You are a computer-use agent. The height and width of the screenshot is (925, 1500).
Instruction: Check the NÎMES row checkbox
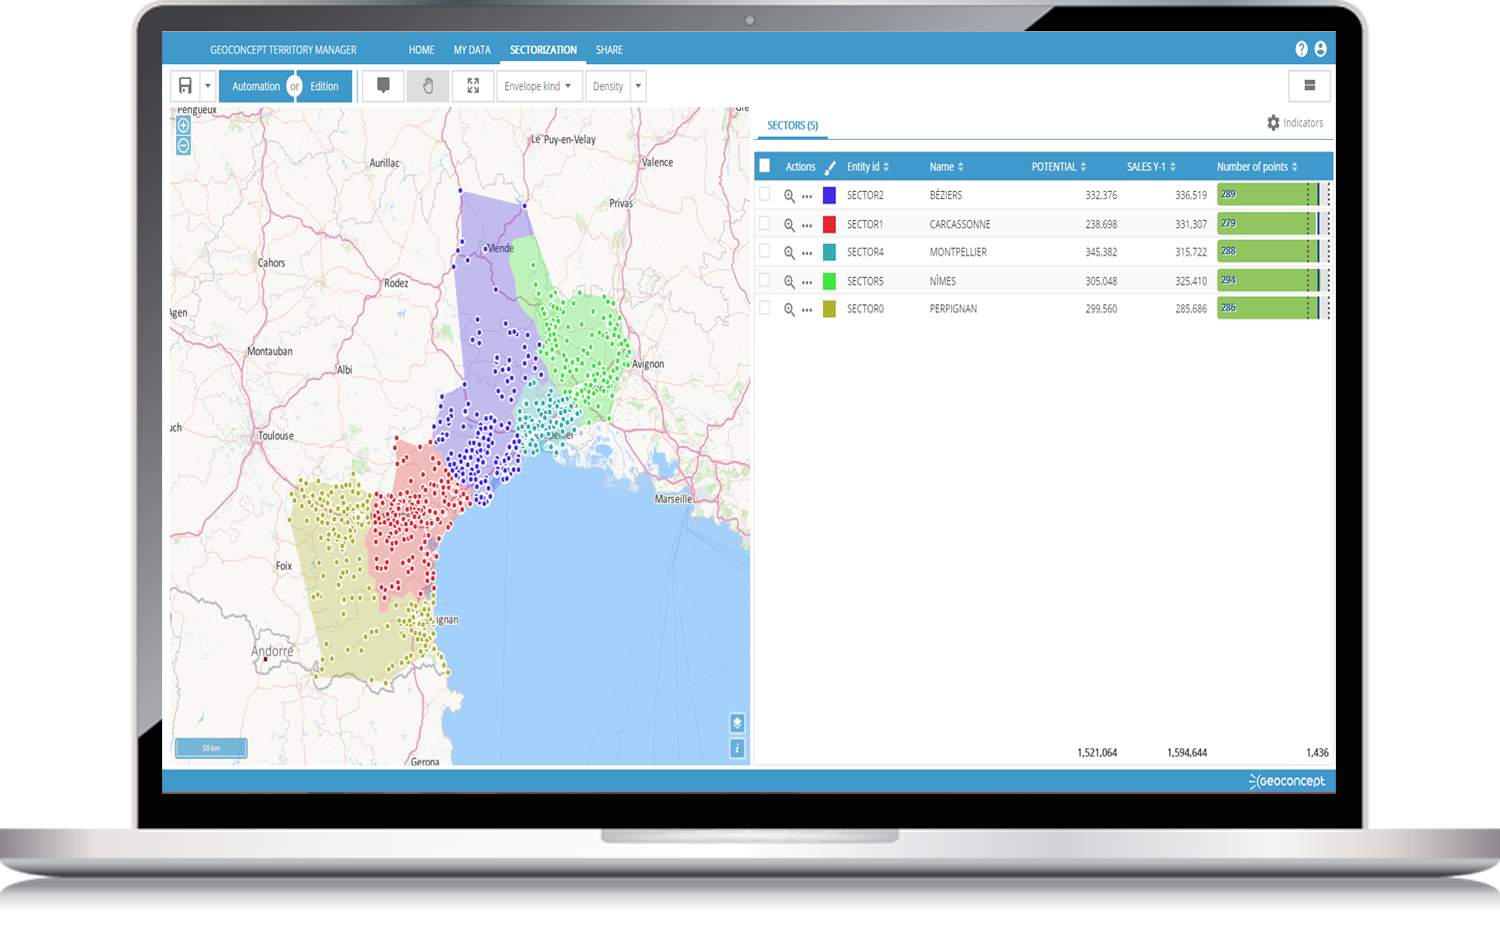click(x=765, y=281)
